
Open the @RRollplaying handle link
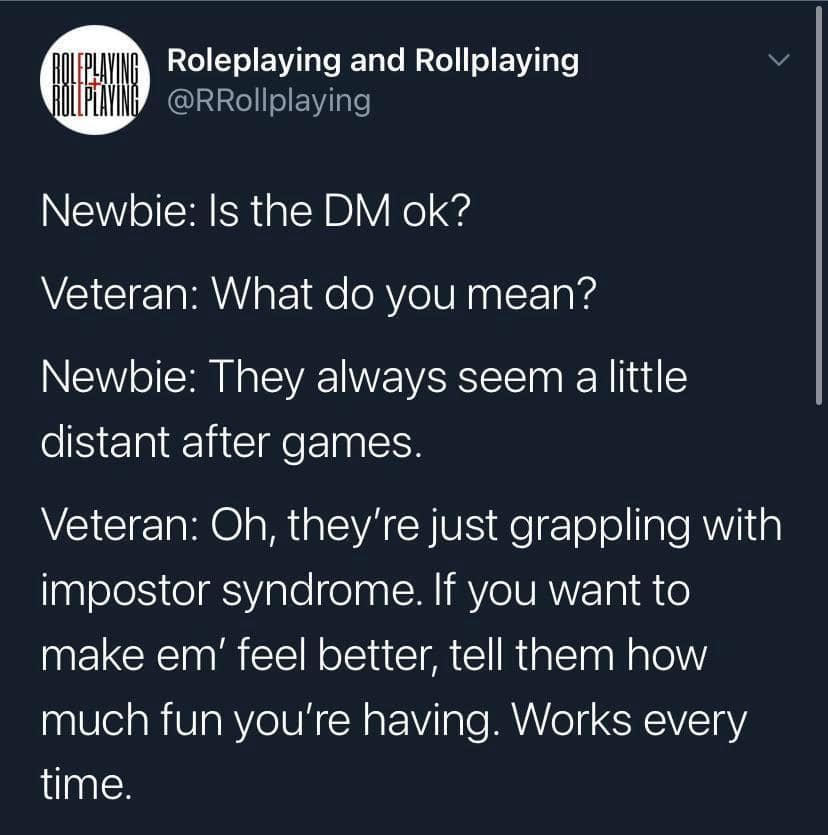pyautogui.click(x=268, y=100)
